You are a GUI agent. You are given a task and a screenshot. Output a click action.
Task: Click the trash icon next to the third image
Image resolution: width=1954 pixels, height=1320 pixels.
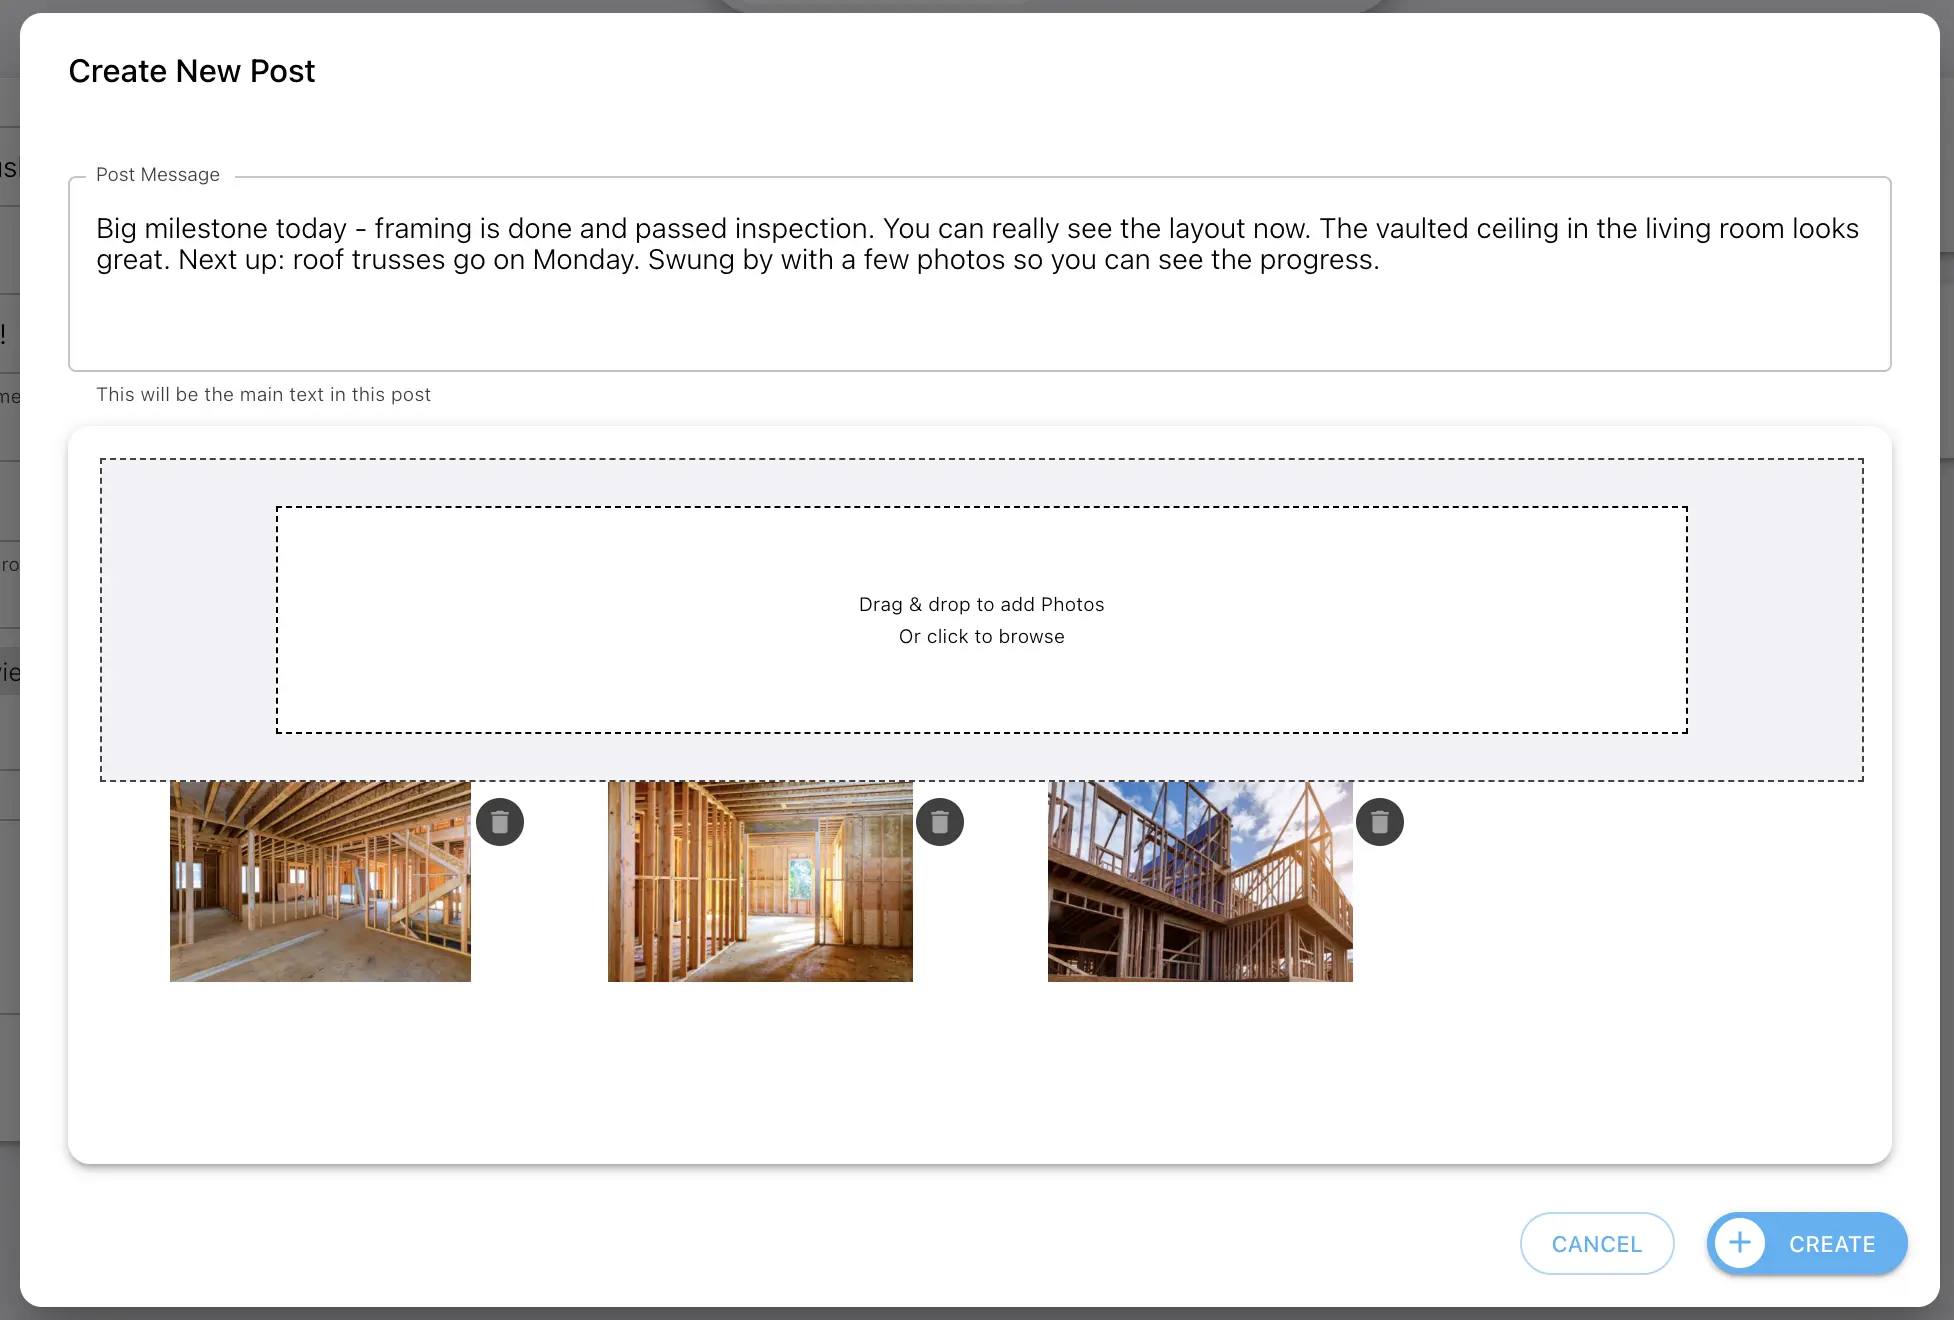pyautogui.click(x=1380, y=821)
